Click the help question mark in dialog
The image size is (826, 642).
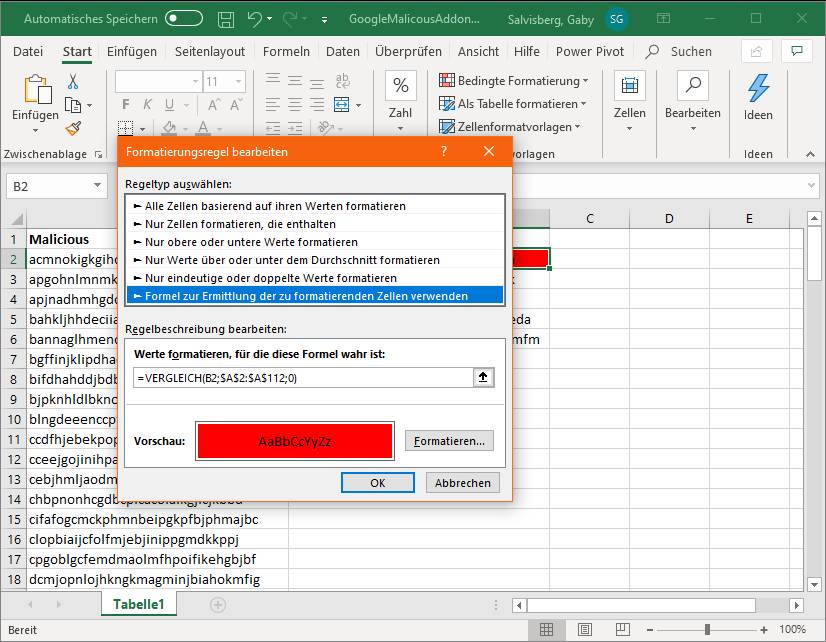click(x=443, y=151)
